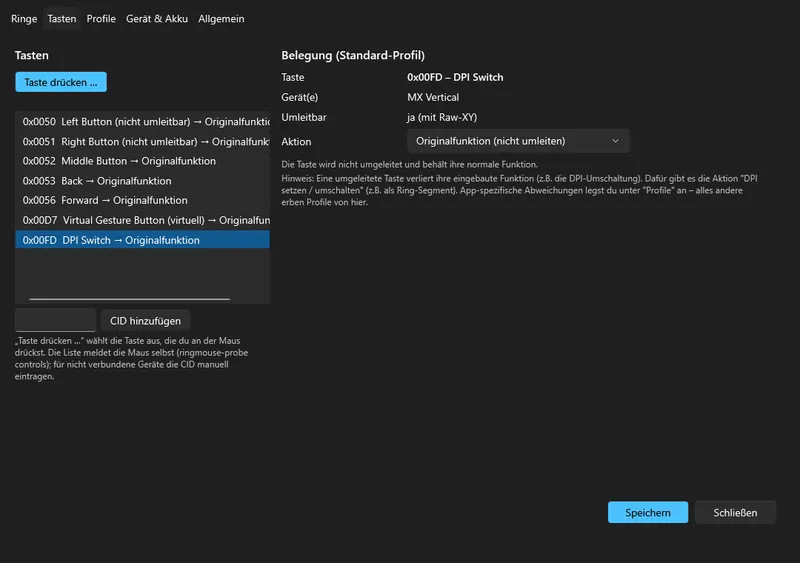This screenshot has height=563, width=800.
Task: Click the 'ja (mit Raw-XY)' value
Action: pyautogui.click(x=442, y=117)
